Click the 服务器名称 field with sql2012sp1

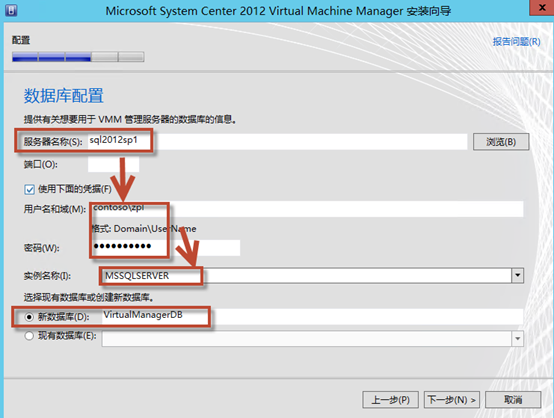tap(277, 141)
